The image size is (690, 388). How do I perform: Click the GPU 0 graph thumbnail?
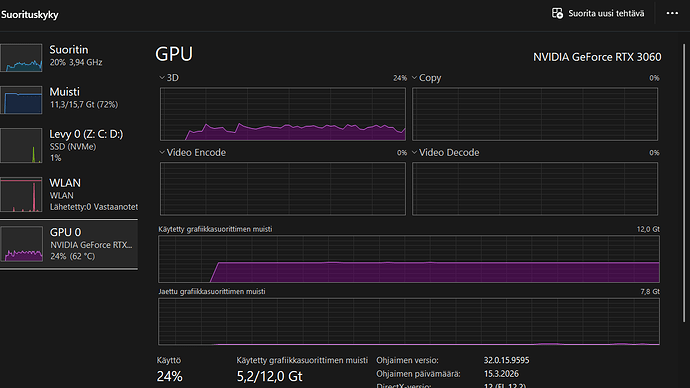click(x=21, y=244)
